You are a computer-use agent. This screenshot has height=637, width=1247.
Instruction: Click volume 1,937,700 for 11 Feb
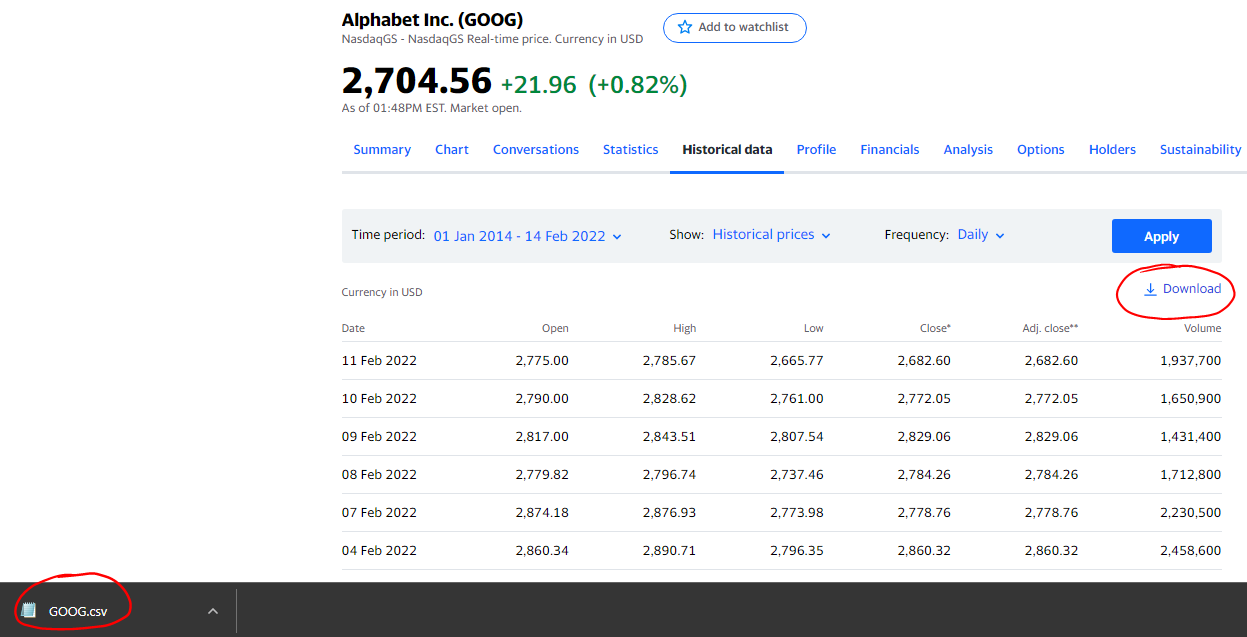coord(1190,361)
